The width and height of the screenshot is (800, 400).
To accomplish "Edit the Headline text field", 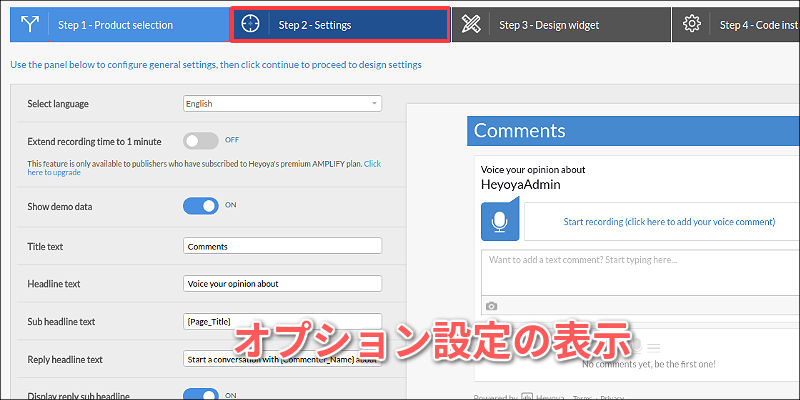I will (x=282, y=284).
